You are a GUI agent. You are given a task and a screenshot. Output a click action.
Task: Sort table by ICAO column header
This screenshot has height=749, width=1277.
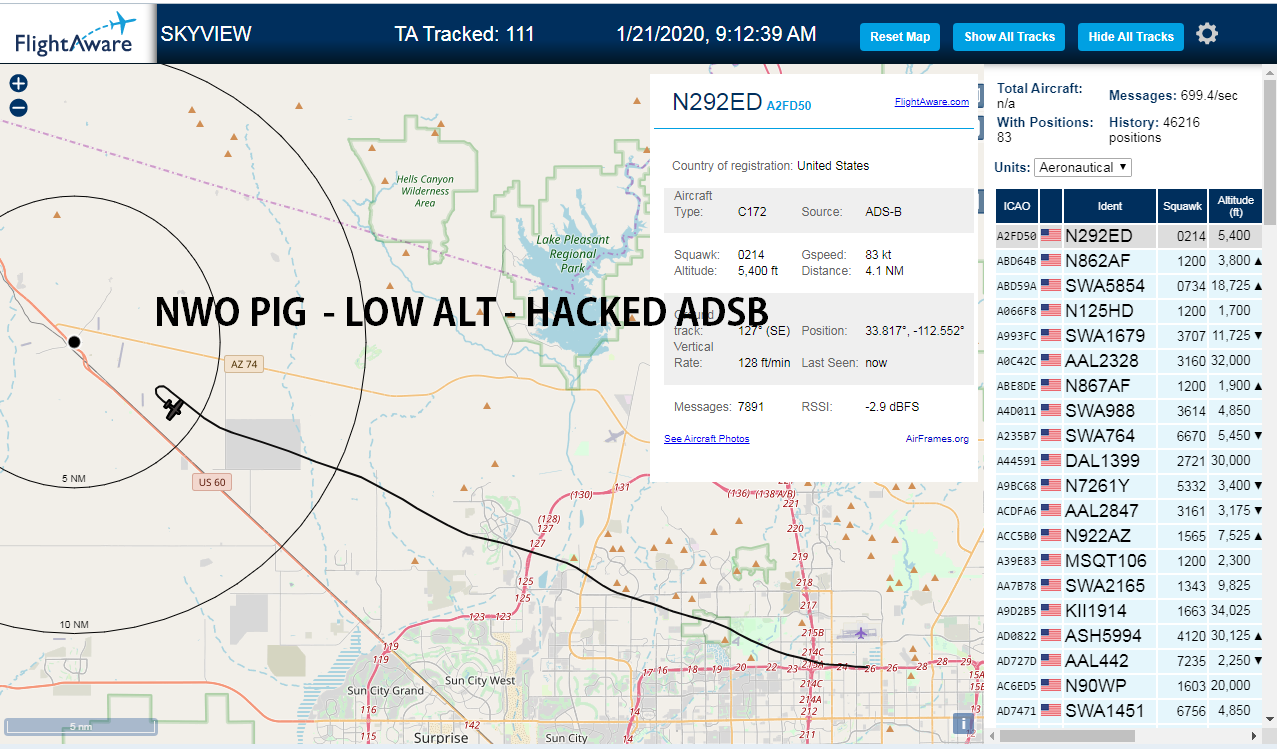click(x=1017, y=206)
